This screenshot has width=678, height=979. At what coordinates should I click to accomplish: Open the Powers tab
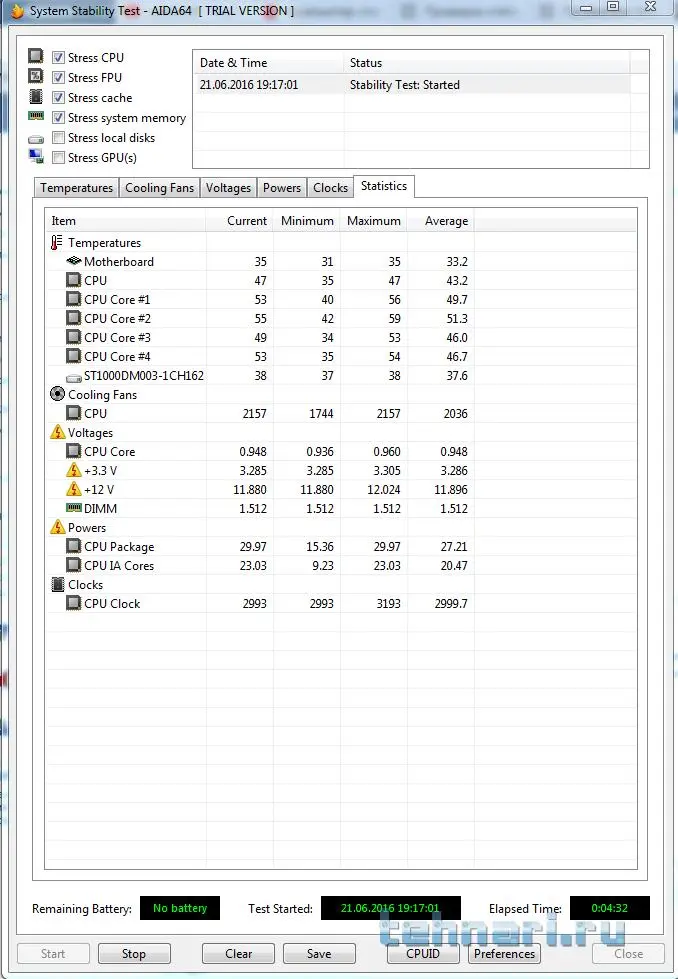pyautogui.click(x=282, y=188)
